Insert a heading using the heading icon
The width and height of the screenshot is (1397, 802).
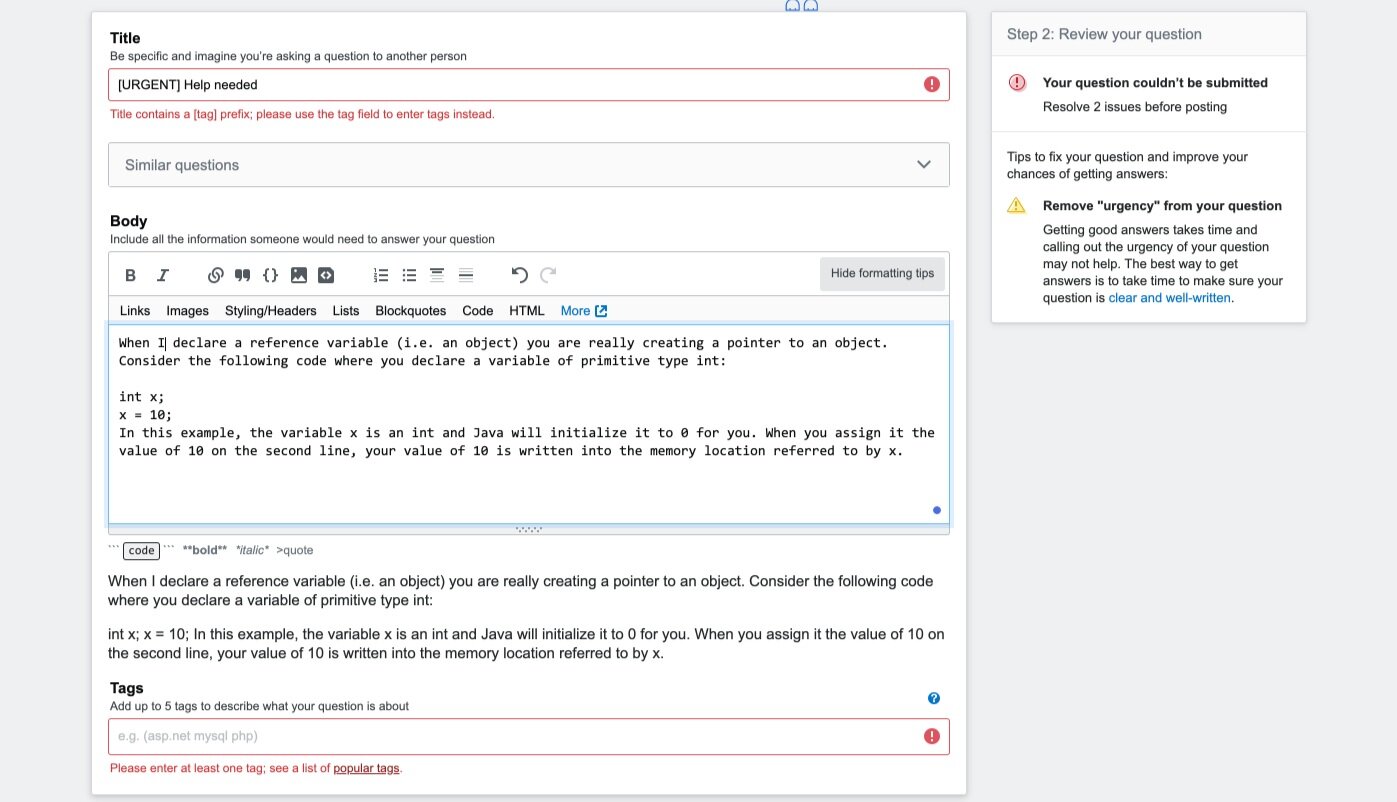click(x=437, y=275)
